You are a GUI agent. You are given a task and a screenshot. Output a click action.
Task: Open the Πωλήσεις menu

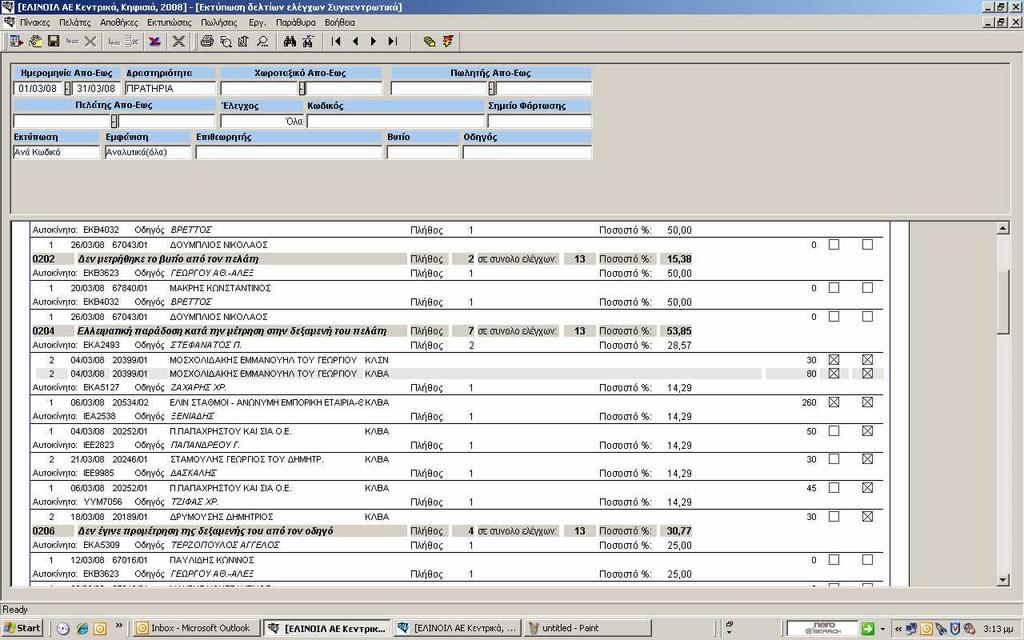[219, 22]
